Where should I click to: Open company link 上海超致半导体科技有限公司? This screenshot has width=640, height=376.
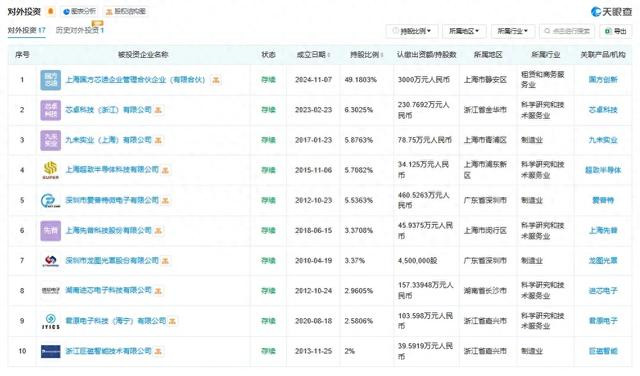[112, 170]
